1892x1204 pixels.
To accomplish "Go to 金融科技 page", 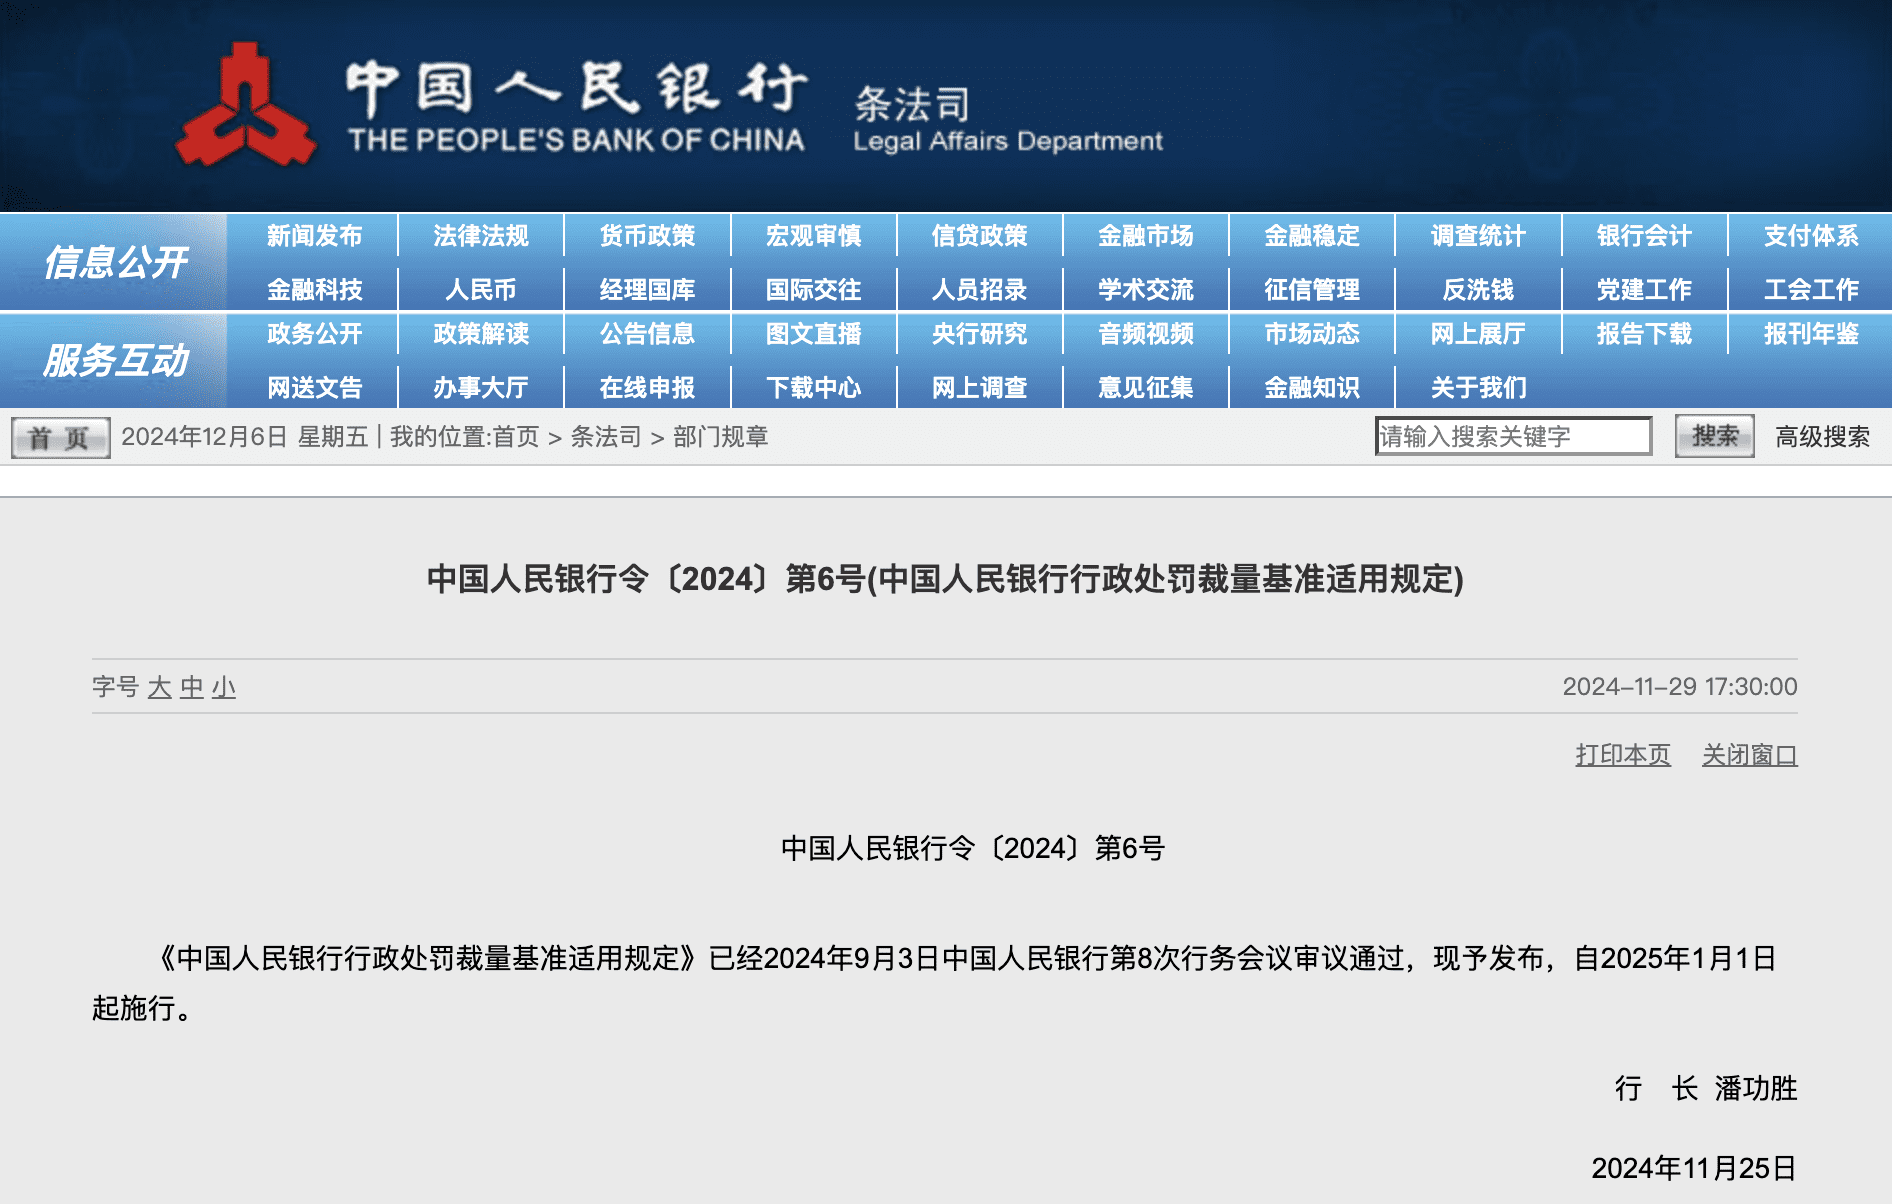I will click(x=314, y=290).
